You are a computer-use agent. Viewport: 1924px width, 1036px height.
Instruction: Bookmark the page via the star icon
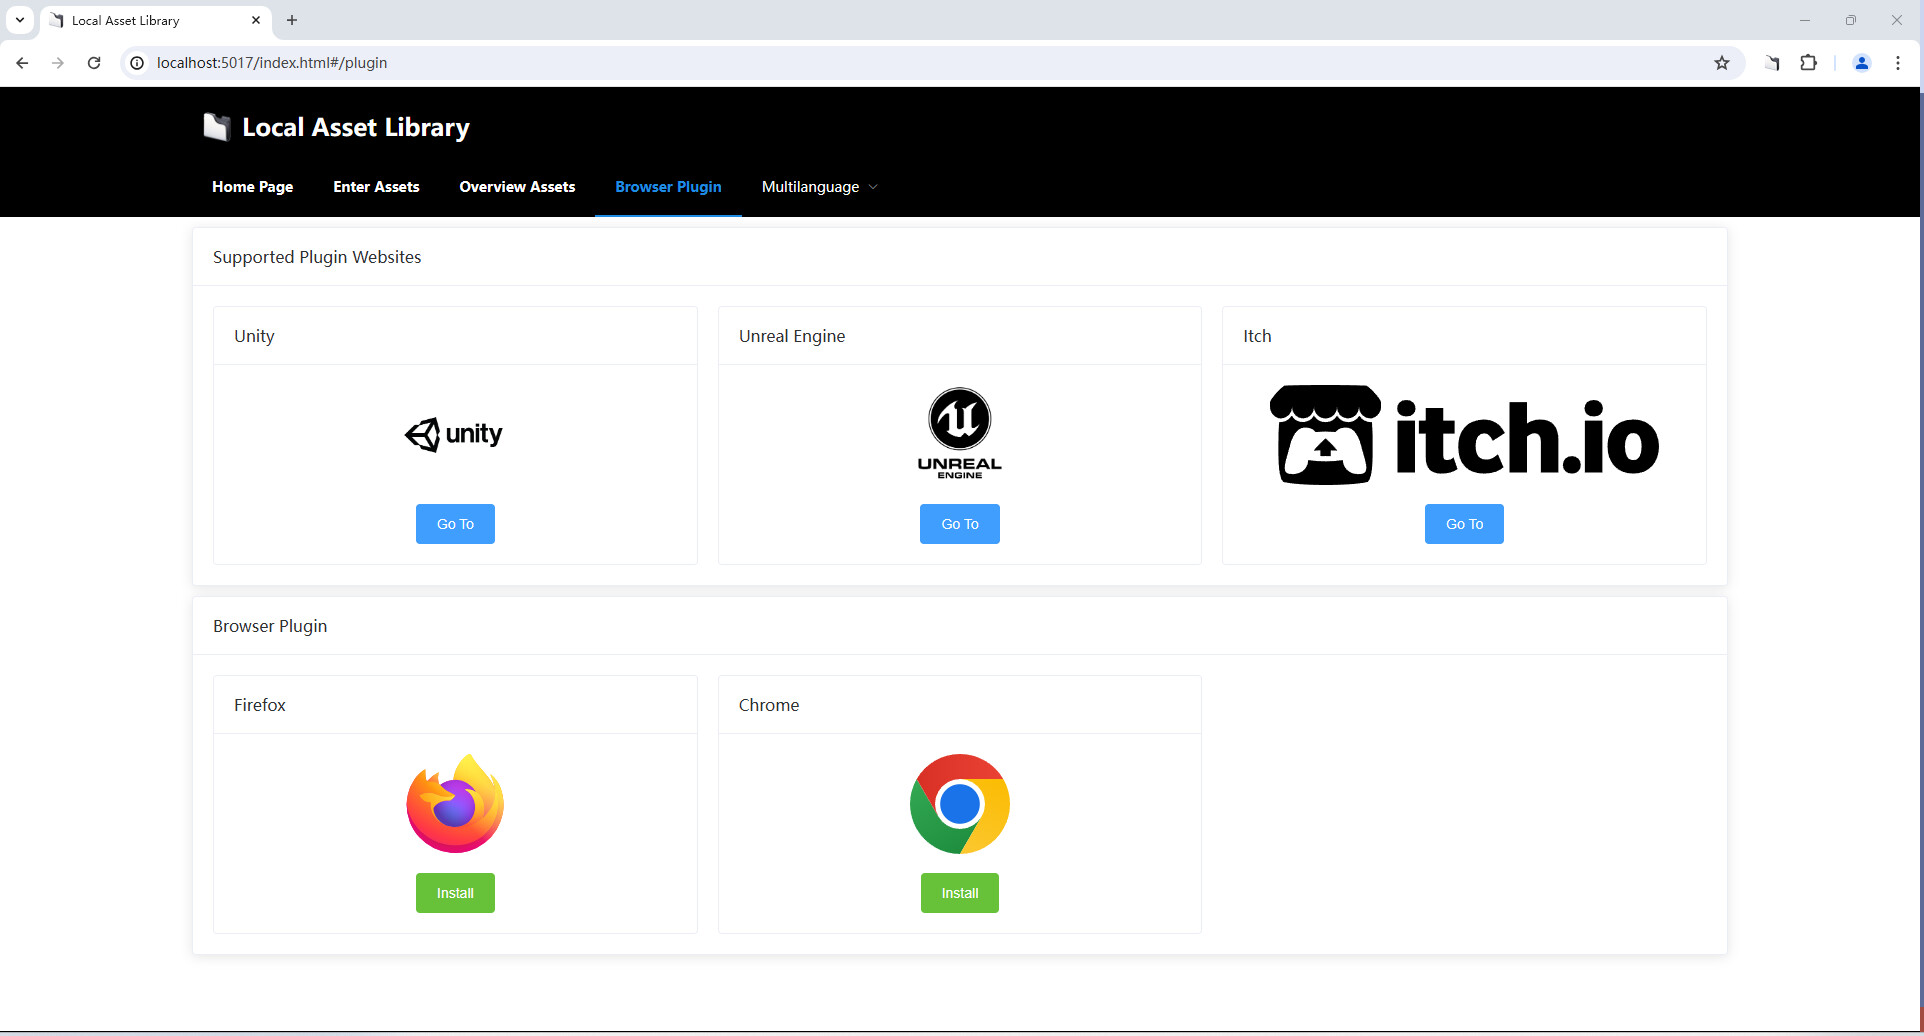pyautogui.click(x=1722, y=62)
